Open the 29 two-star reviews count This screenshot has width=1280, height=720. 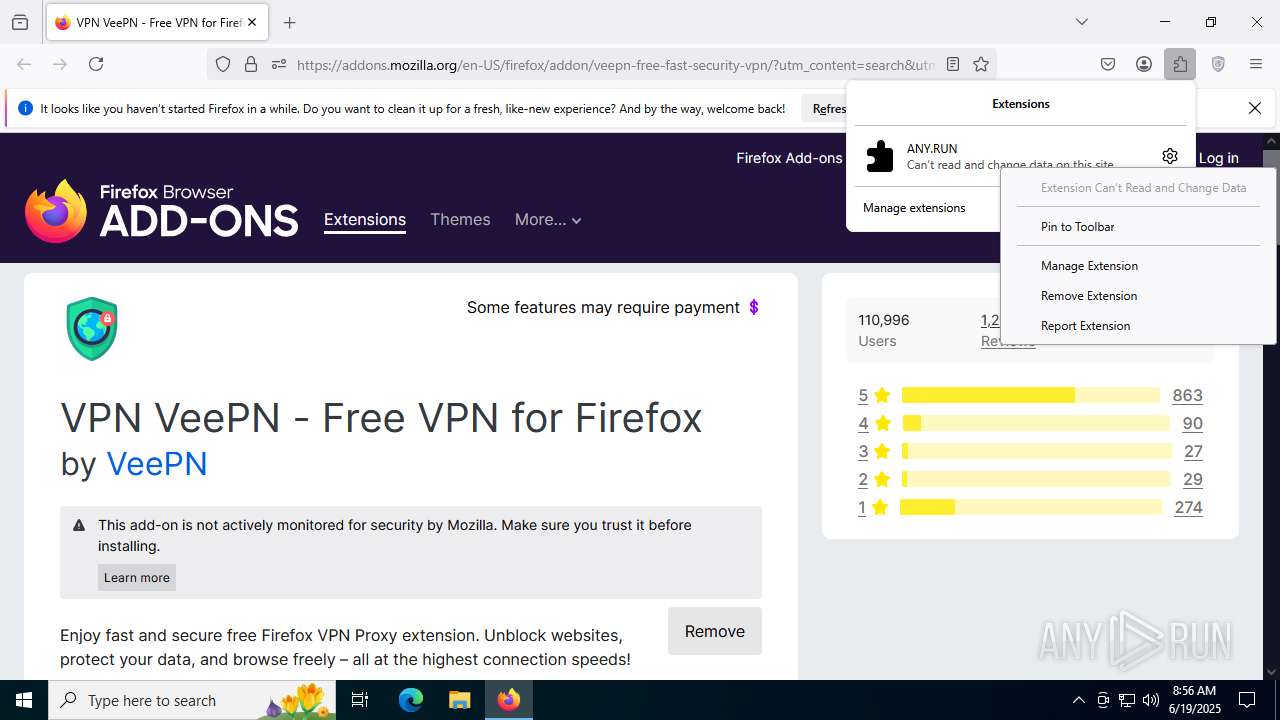pos(1193,479)
